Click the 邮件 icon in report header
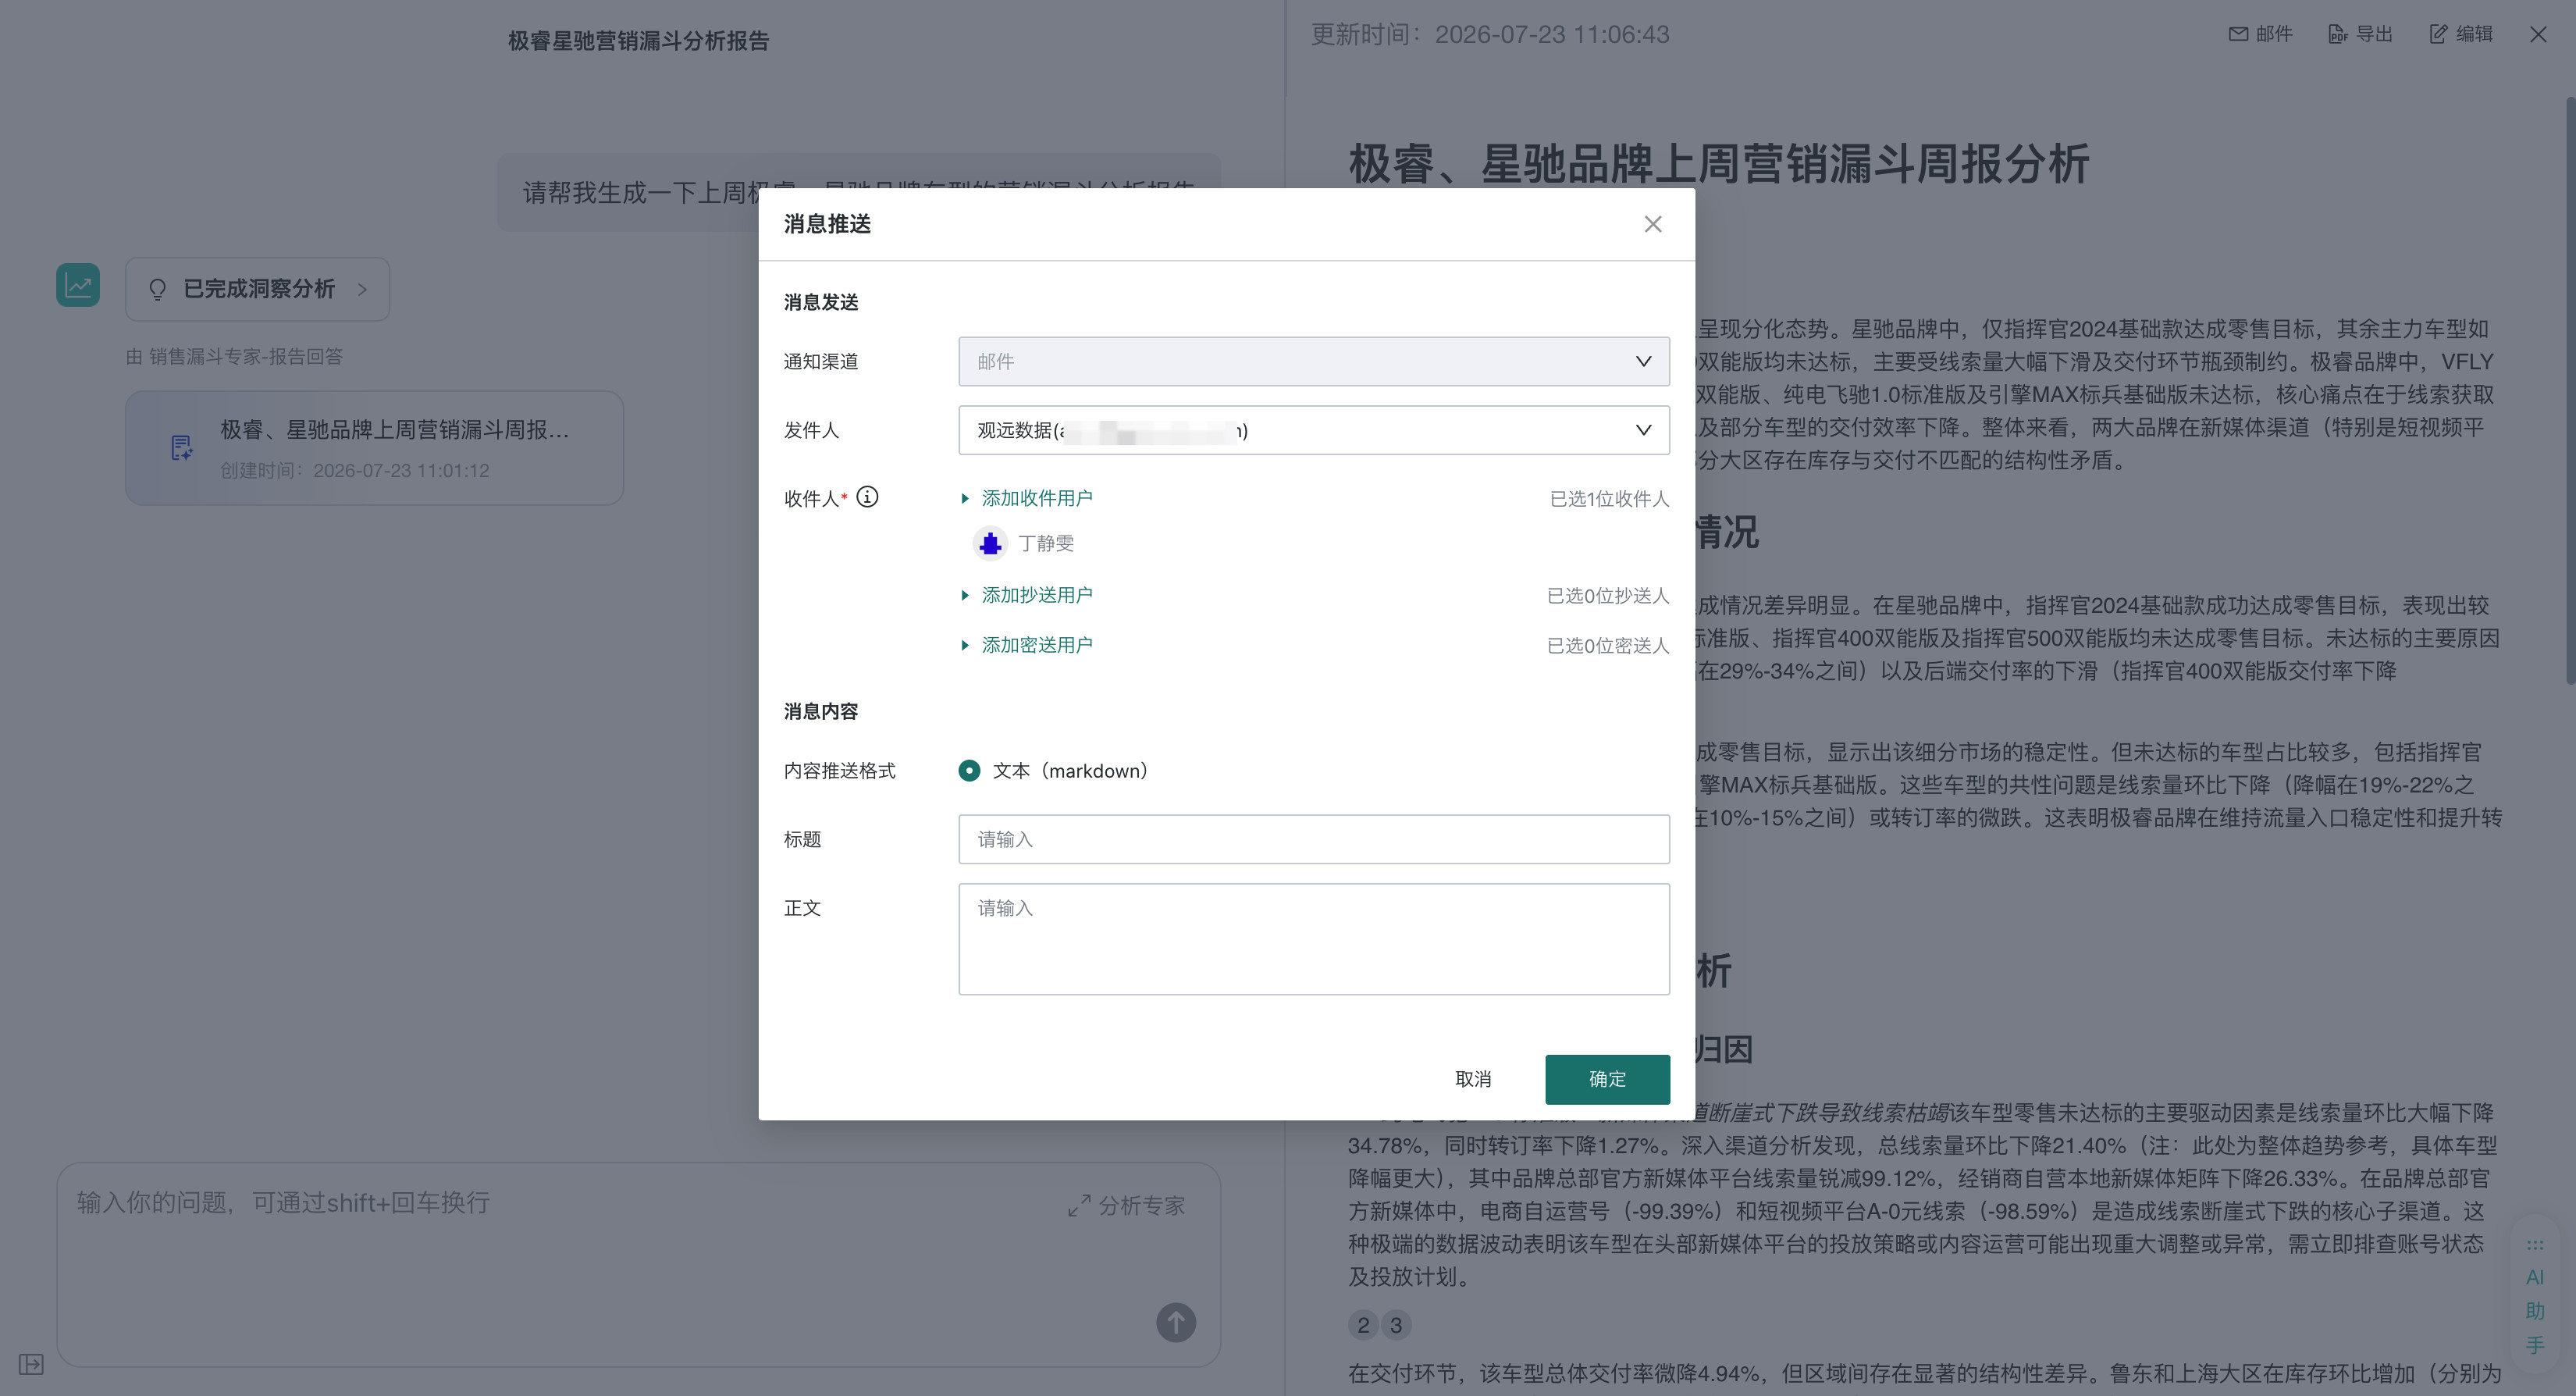Screen dimensions: 2576x1396 coord(2238,34)
